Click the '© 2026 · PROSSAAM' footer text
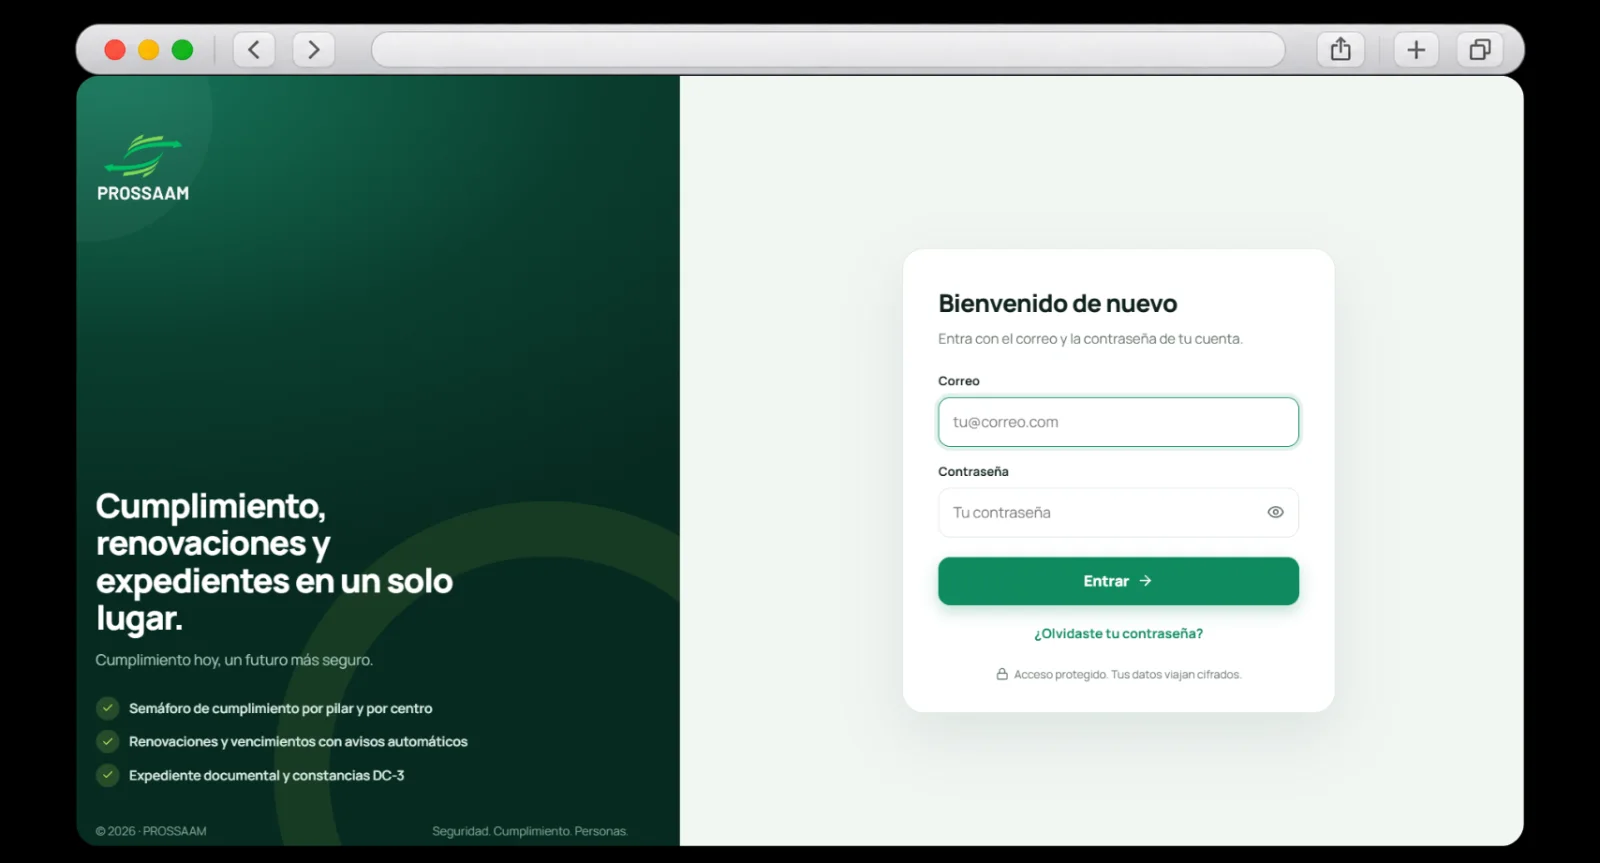Image resolution: width=1600 pixels, height=863 pixels. coord(151,831)
